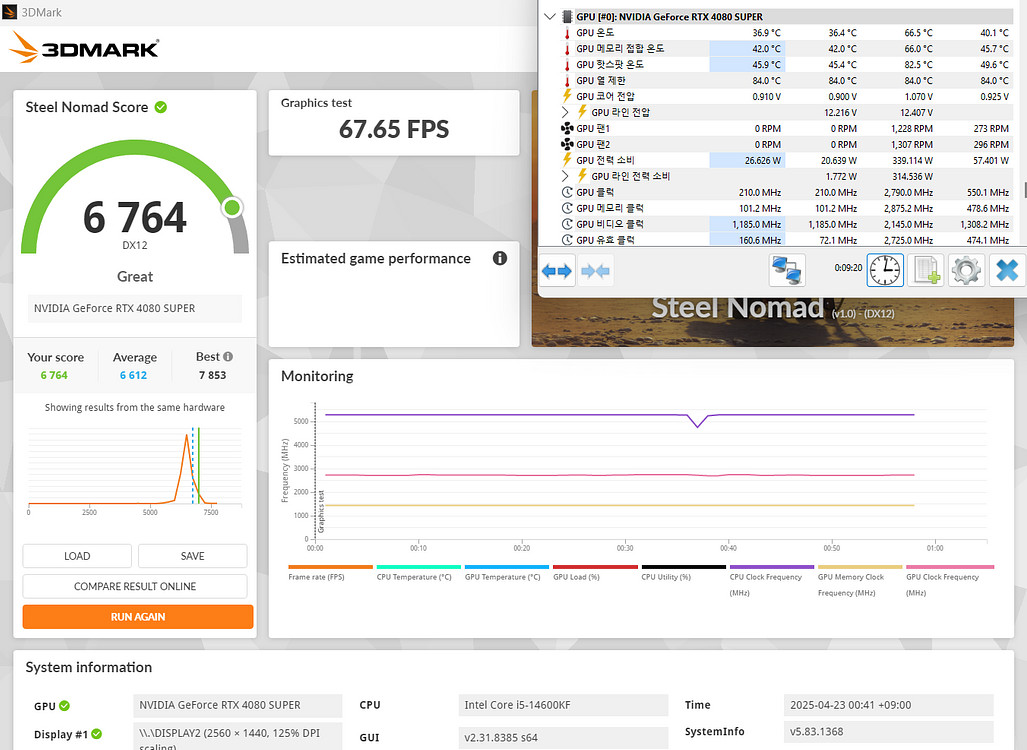Click the 67.65 FPS graphics test value
Viewport: 1027px width, 750px height.
pyautogui.click(x=394, y=129)
